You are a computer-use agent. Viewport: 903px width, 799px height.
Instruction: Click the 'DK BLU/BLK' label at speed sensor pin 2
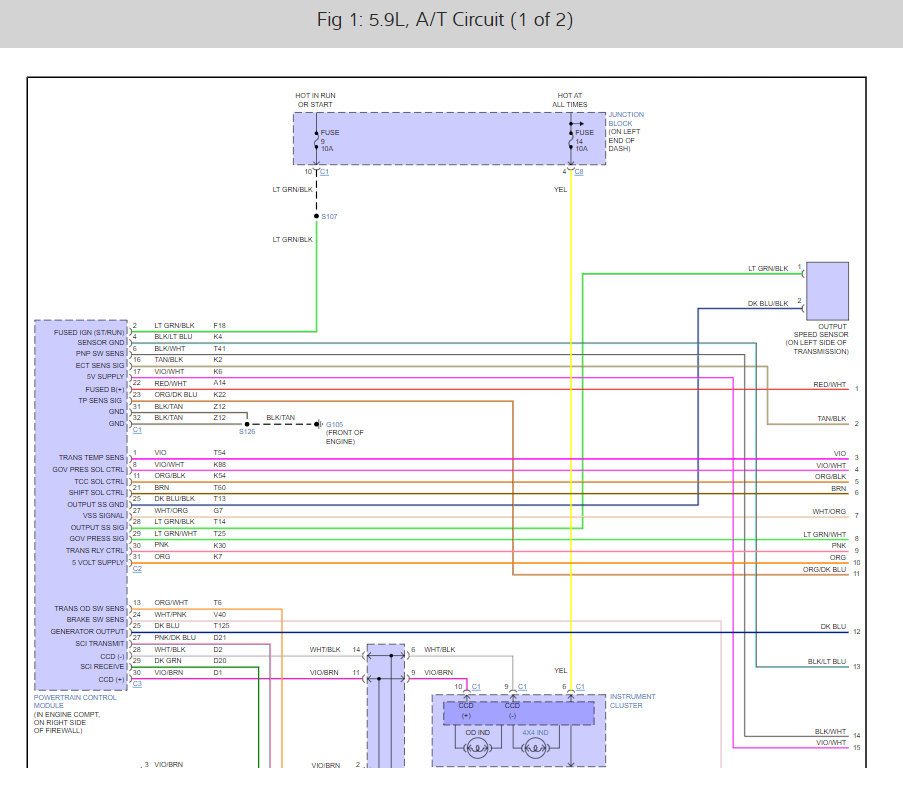click(768, 304)
